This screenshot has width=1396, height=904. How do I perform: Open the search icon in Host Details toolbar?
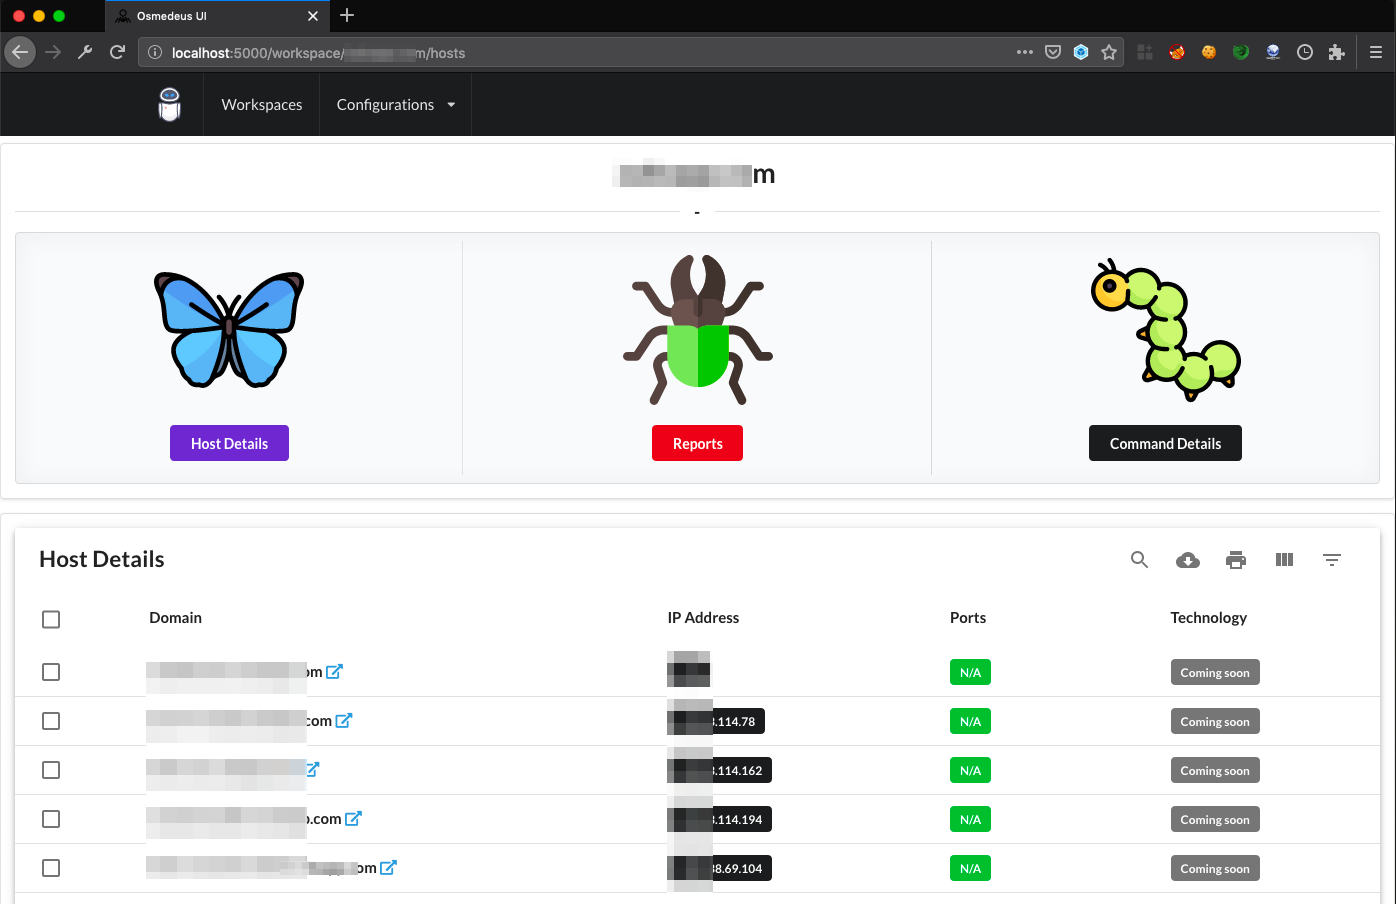coord(1139,559)
